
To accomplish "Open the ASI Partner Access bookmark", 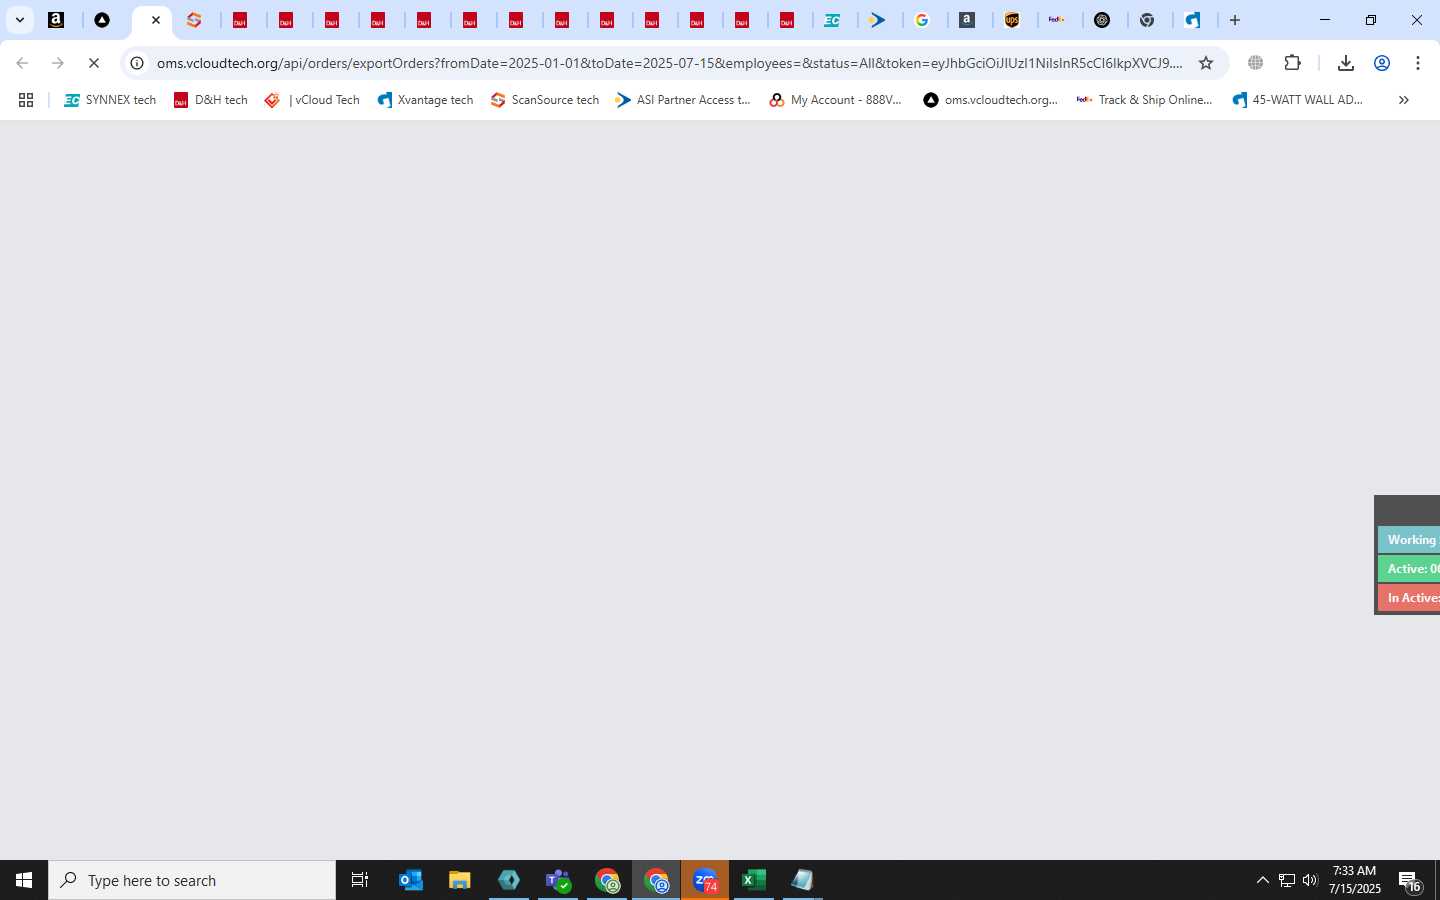I will click(x=683, y=100).
